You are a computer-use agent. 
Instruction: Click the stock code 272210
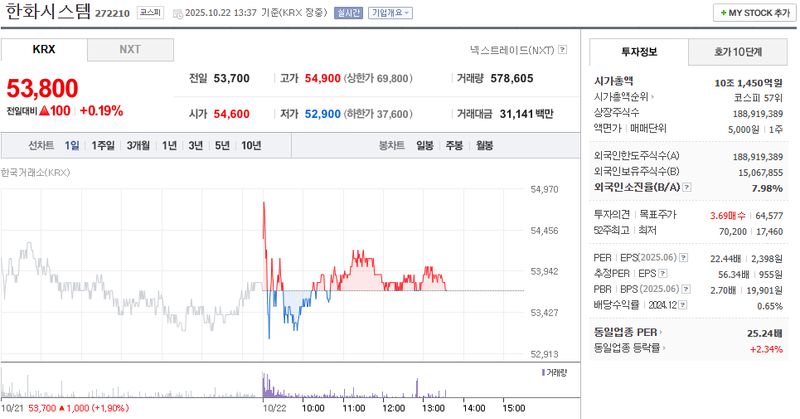(112, 14)
